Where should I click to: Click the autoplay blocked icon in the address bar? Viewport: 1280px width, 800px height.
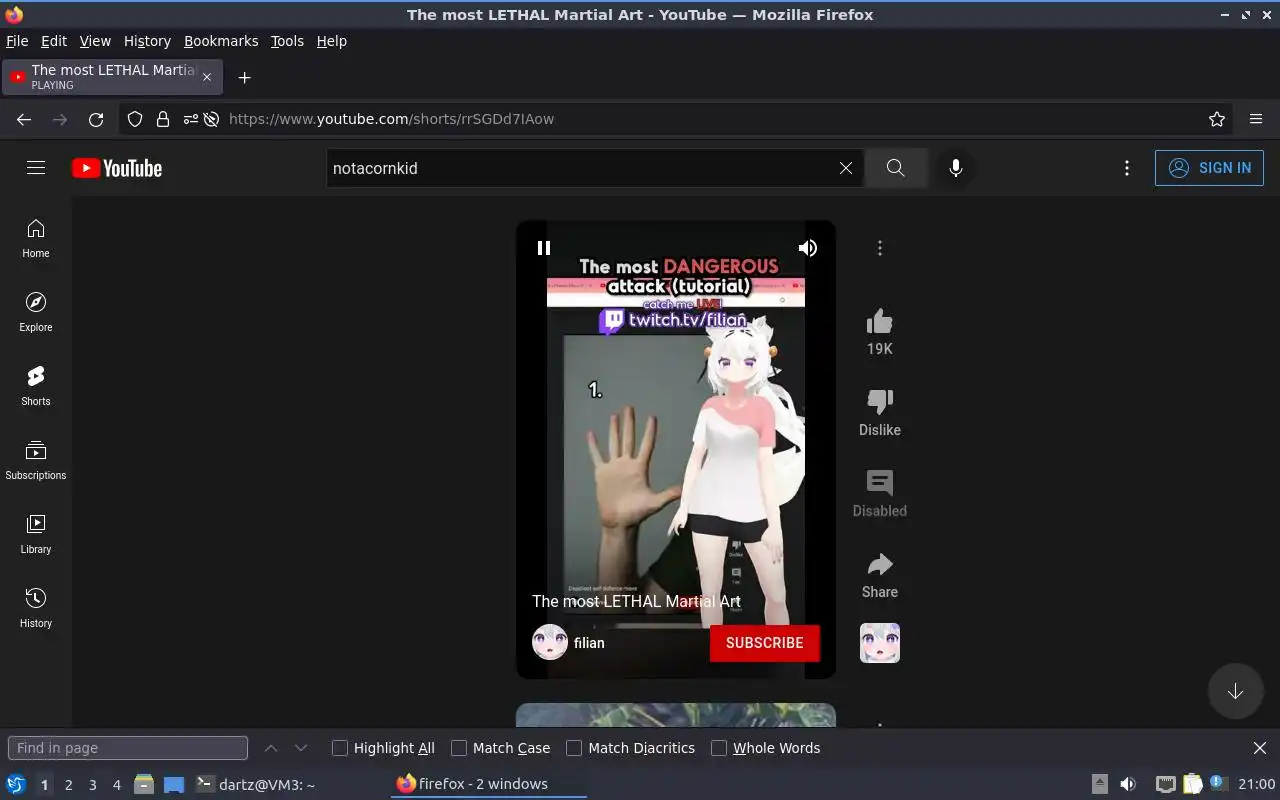point(211,119)
